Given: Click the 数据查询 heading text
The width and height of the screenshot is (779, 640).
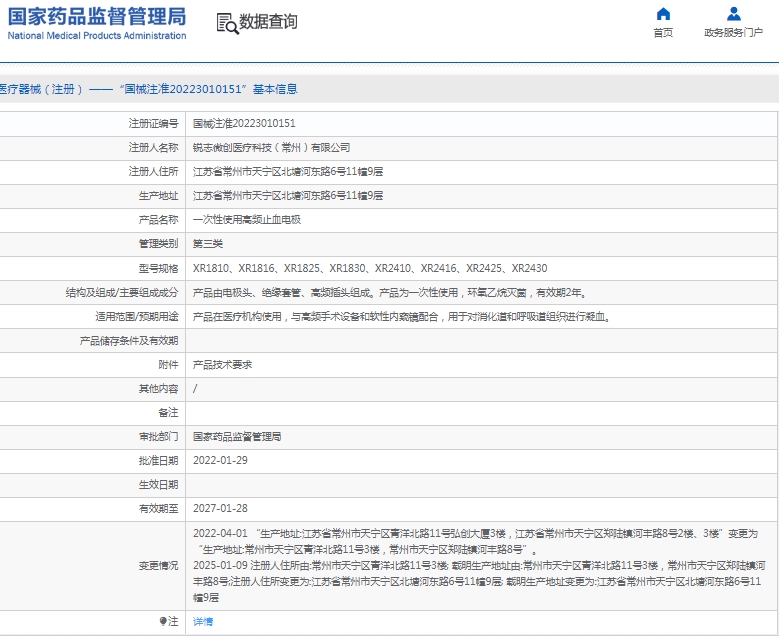Looking at the screenshot, I should pos(268,22).
